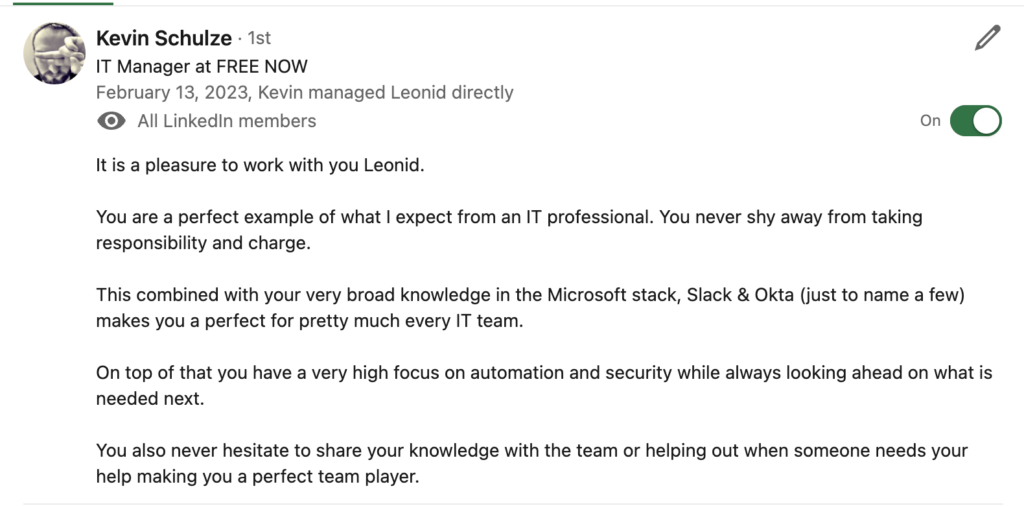Viewport: 1024px width, 506px height.
Task: Select the IT Manager at FREE NOW headline
Action: (202, 66)
